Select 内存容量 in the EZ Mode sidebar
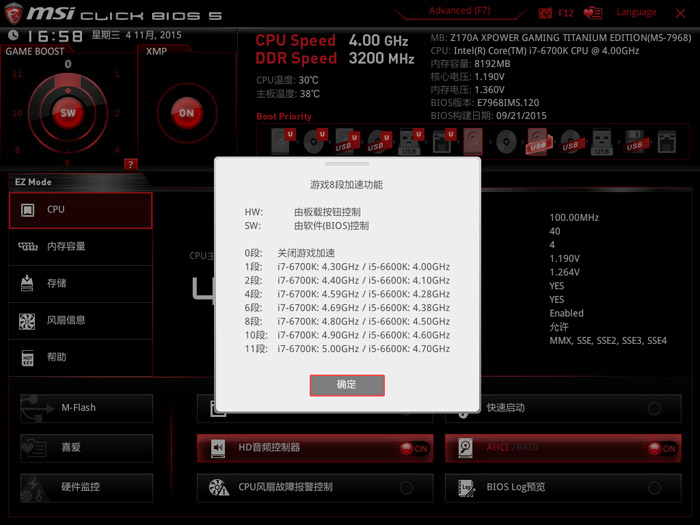Screen dimensions: 700x525 pos(81,246)
